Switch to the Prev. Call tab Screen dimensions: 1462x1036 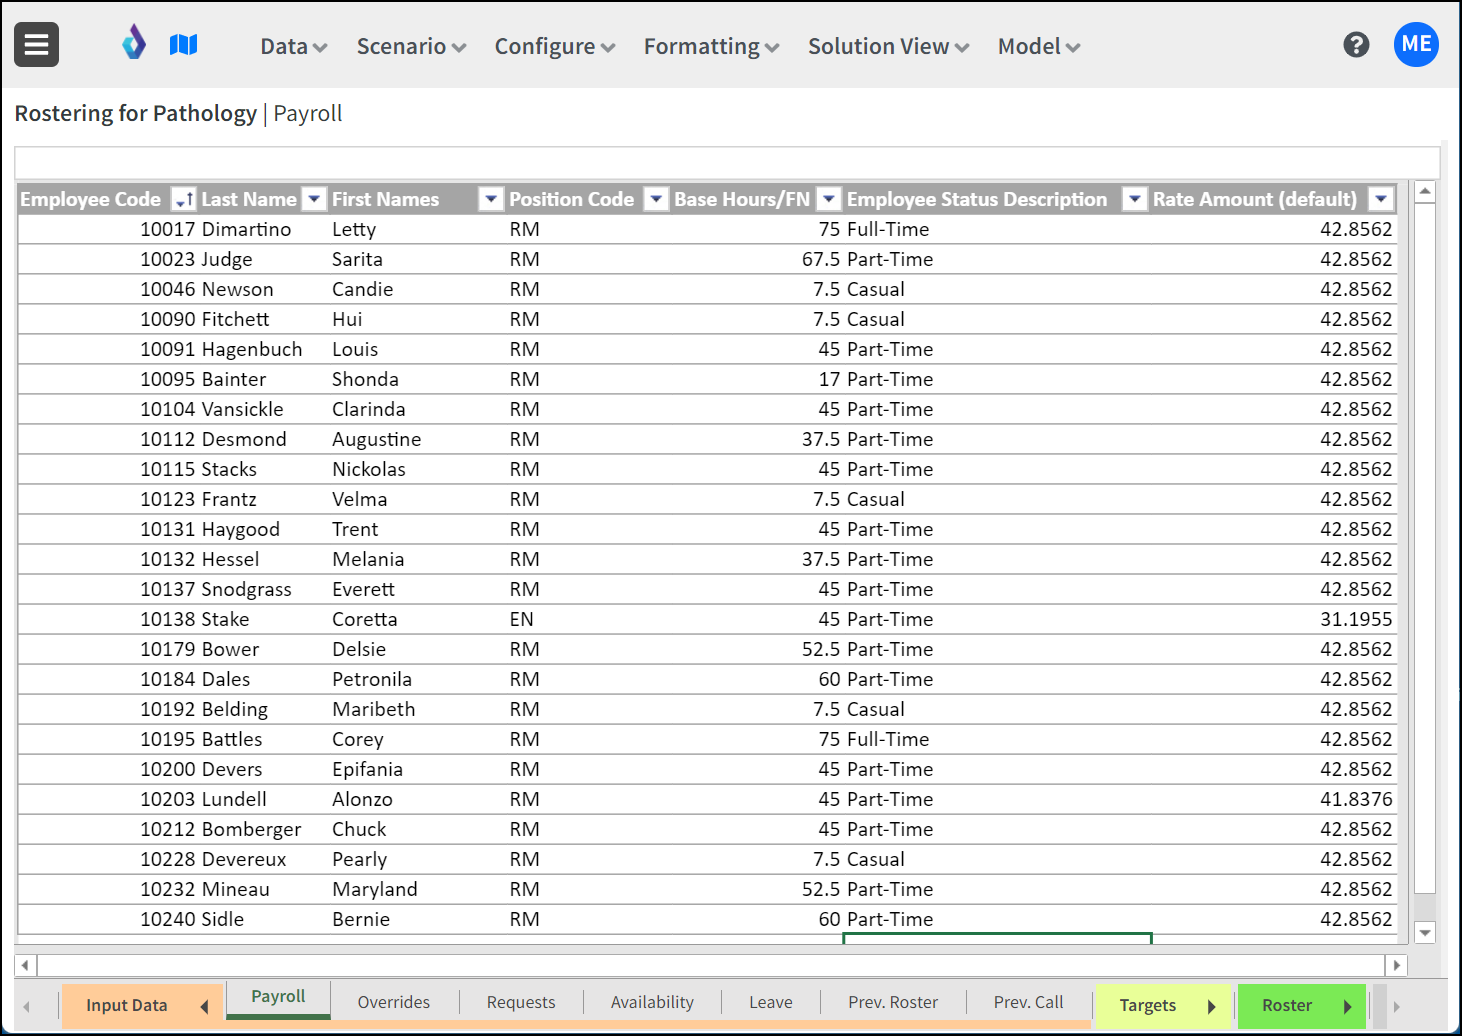[1029, 1002]
